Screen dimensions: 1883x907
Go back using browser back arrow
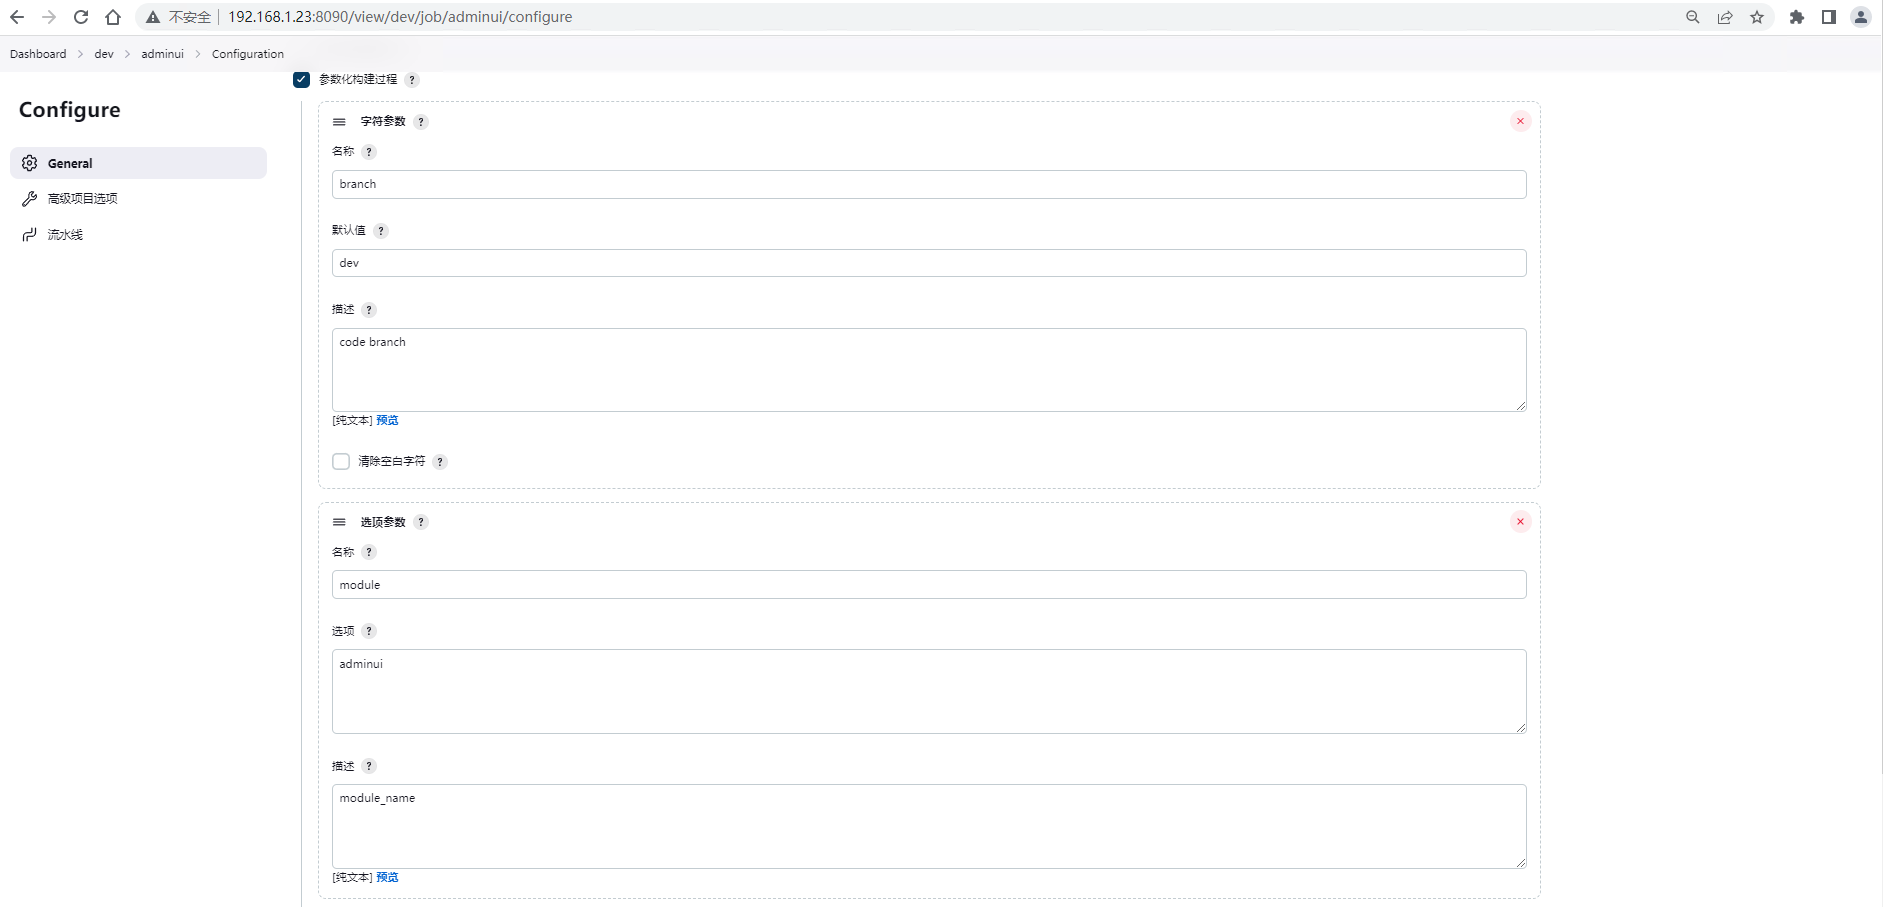pyautogui.click(x=17, y=17)
